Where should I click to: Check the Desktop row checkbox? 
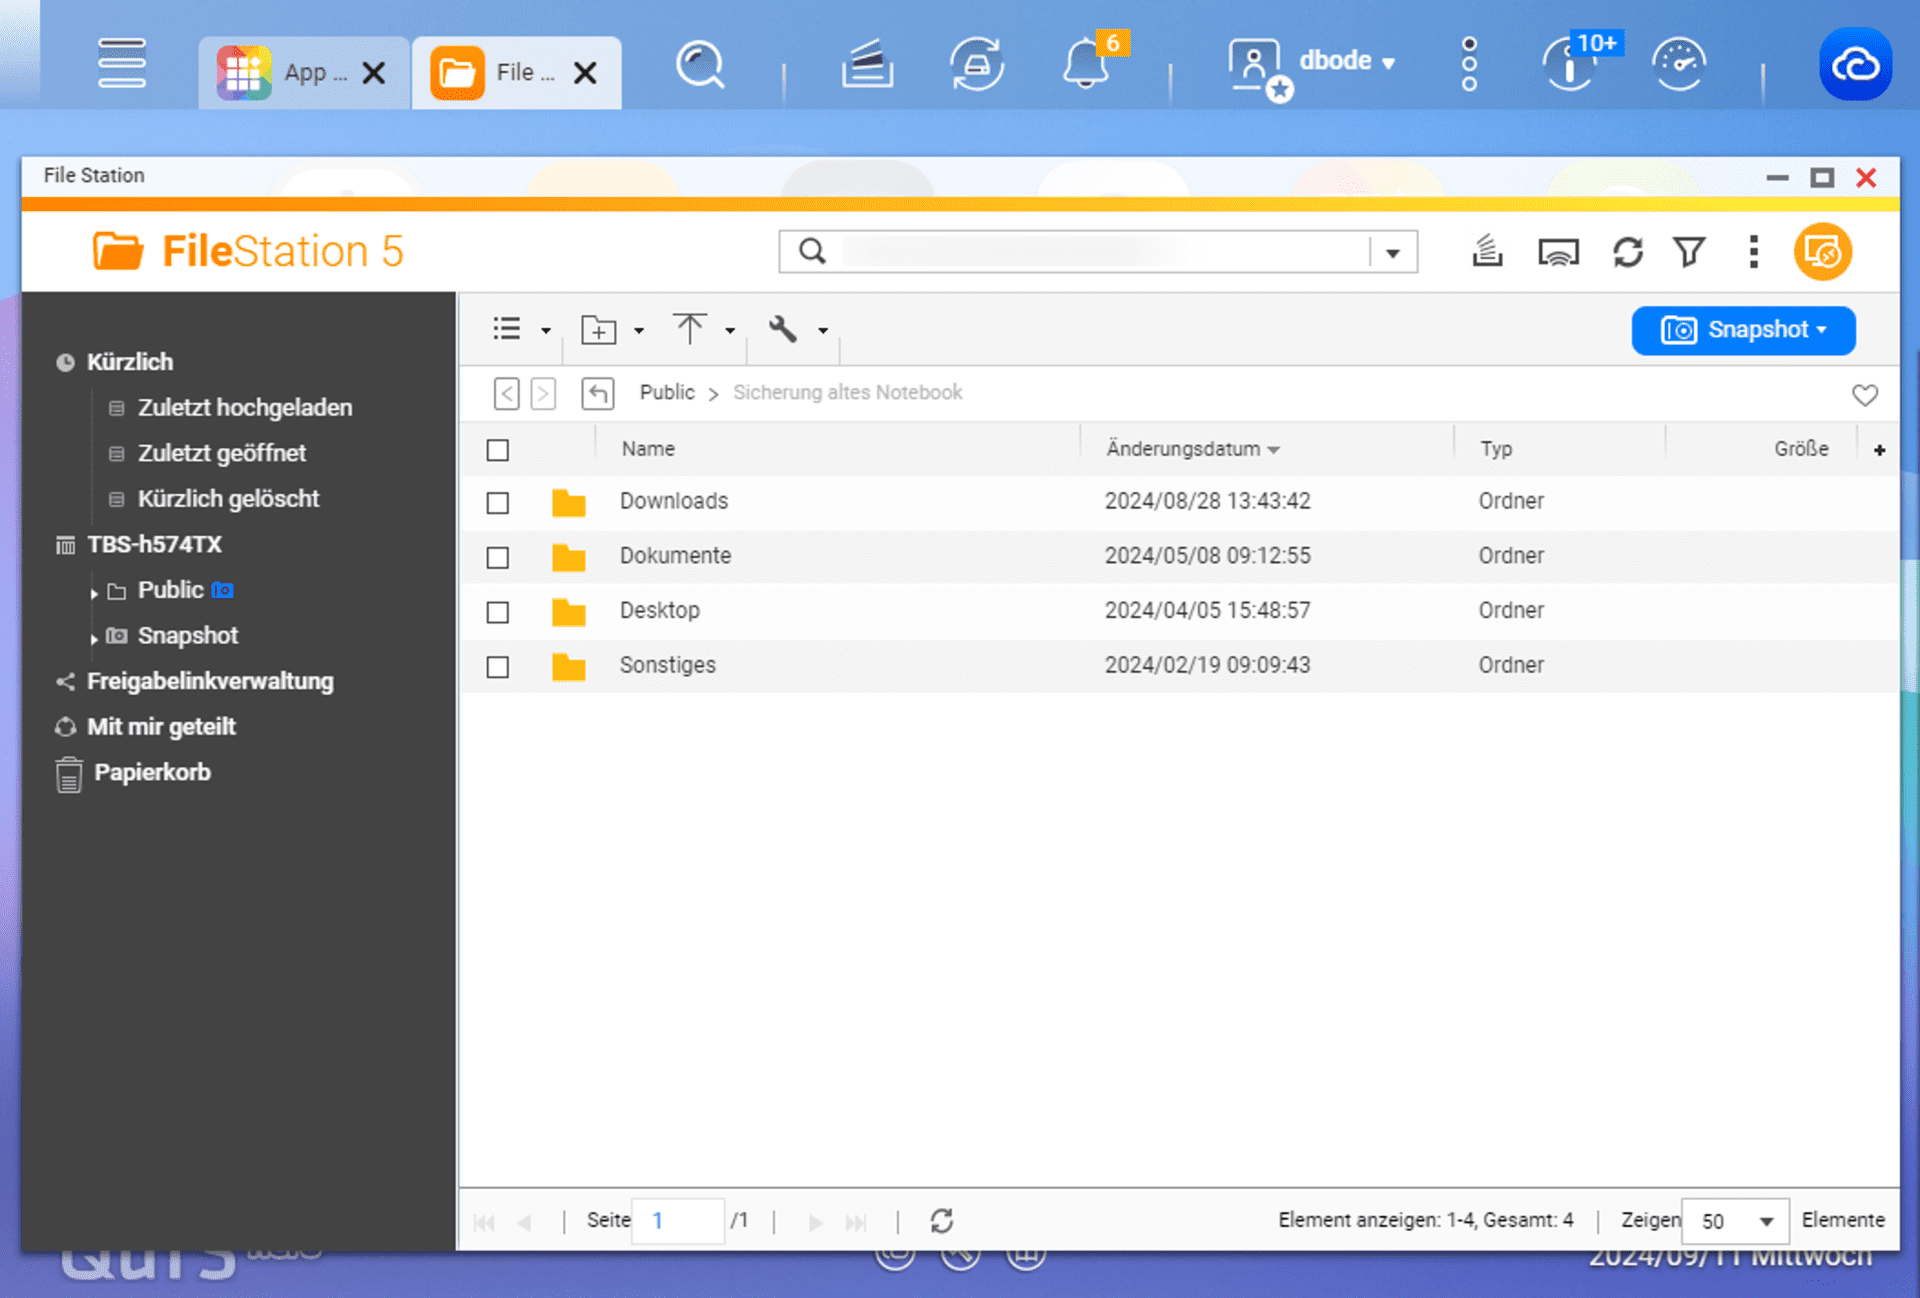click(x=497, y=612)
